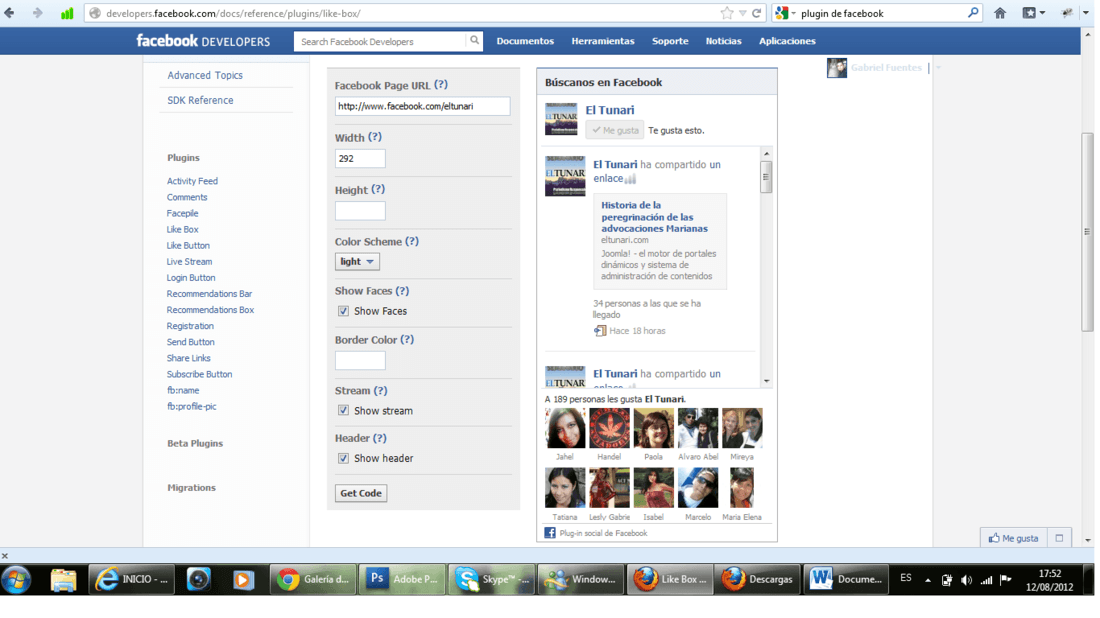
Task: Click help (?) next to Color Scheme
Action: [412, 241]
